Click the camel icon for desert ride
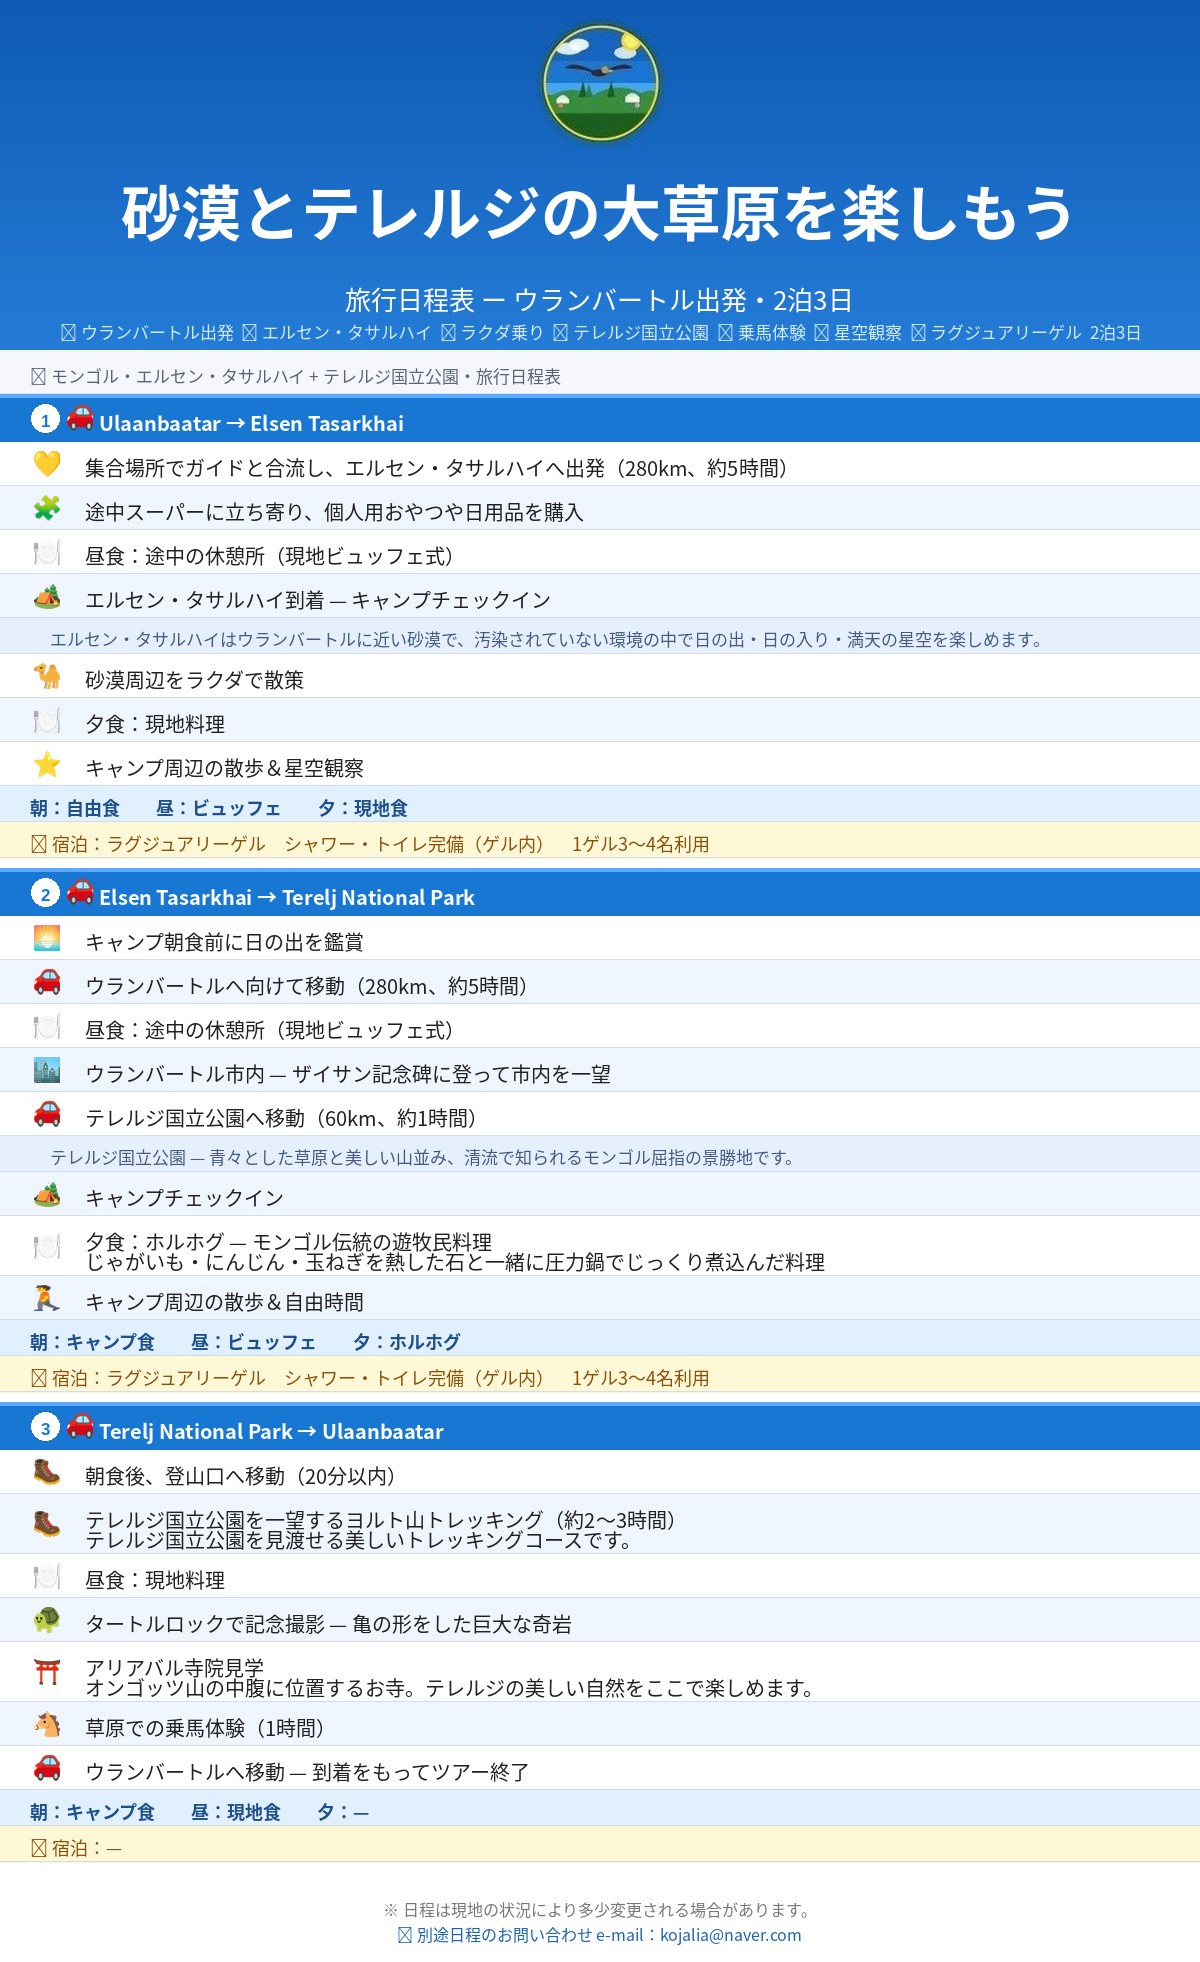The height and width of the screenshot is (1962, 1200). tap(47, 676)
